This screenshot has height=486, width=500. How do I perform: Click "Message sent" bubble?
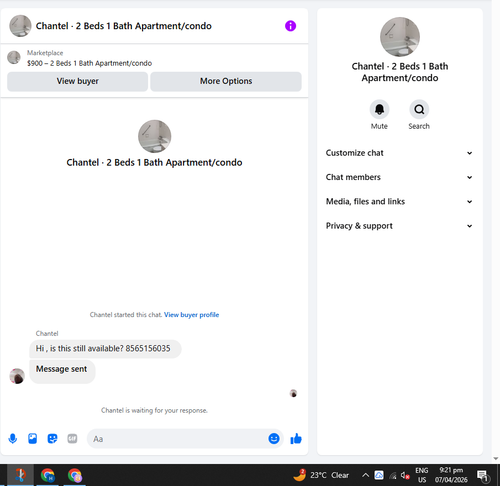point(62,371)
